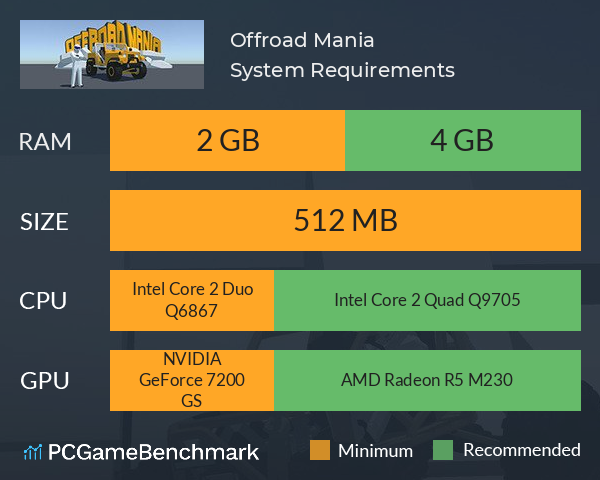Click the Minimum legend label
This screenshot has width=600, height=480.
[375, 451]
